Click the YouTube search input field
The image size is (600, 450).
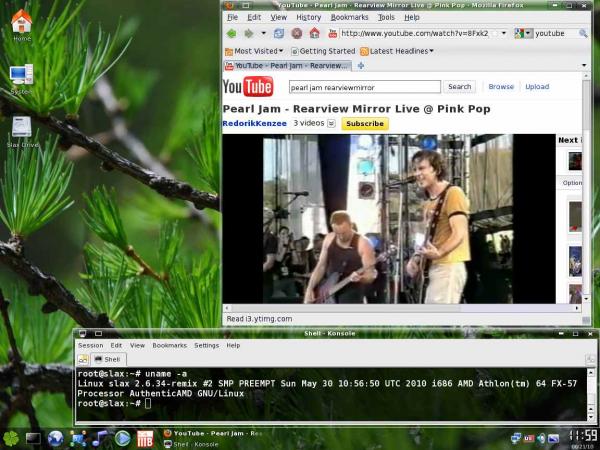tap(365, 87)
